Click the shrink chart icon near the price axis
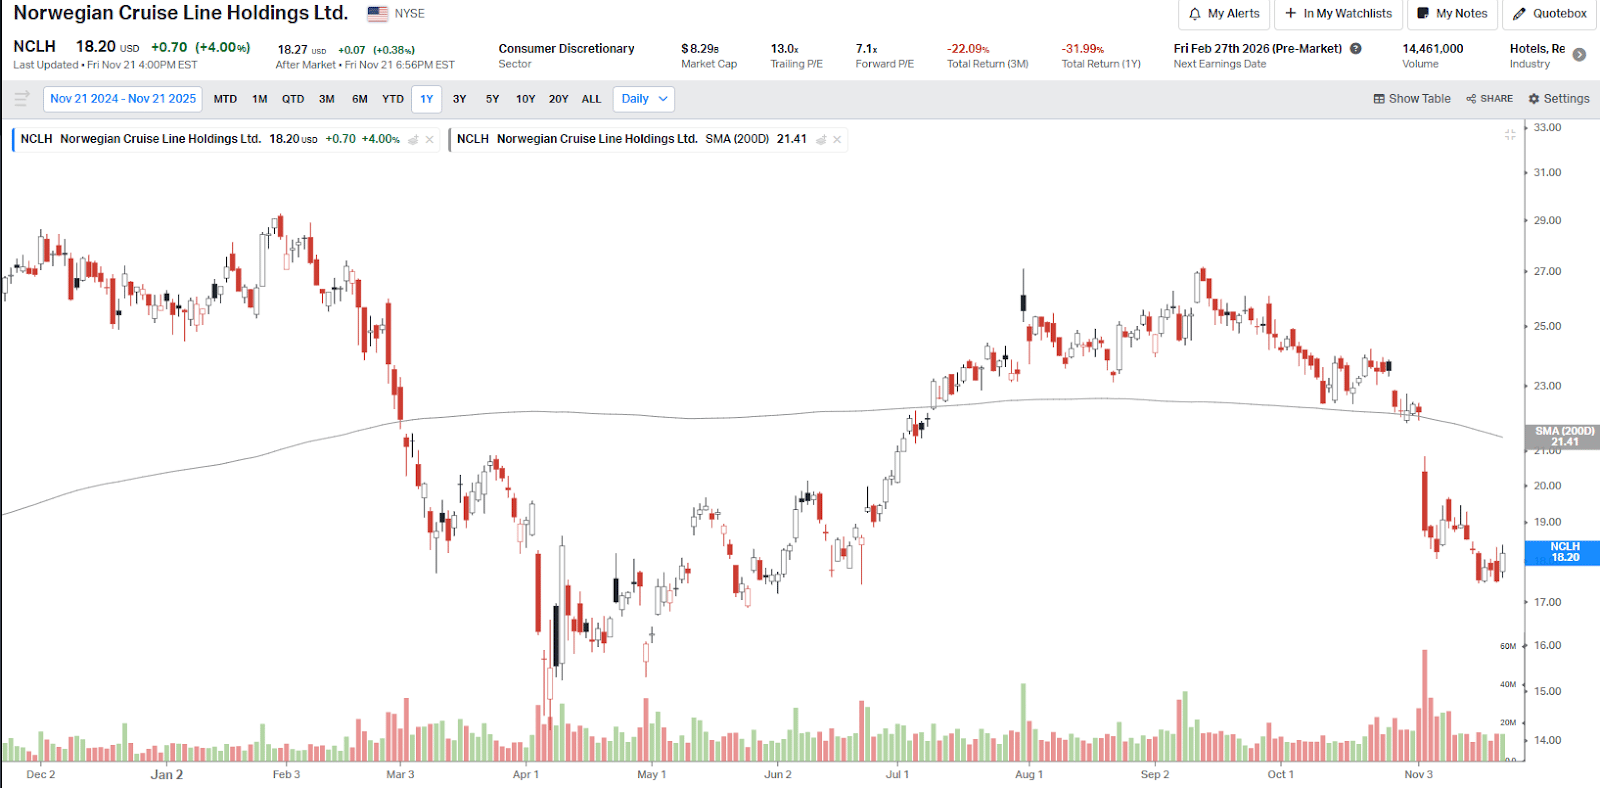This screenshot has height=788, width=1600. (x=1510, y=134)
